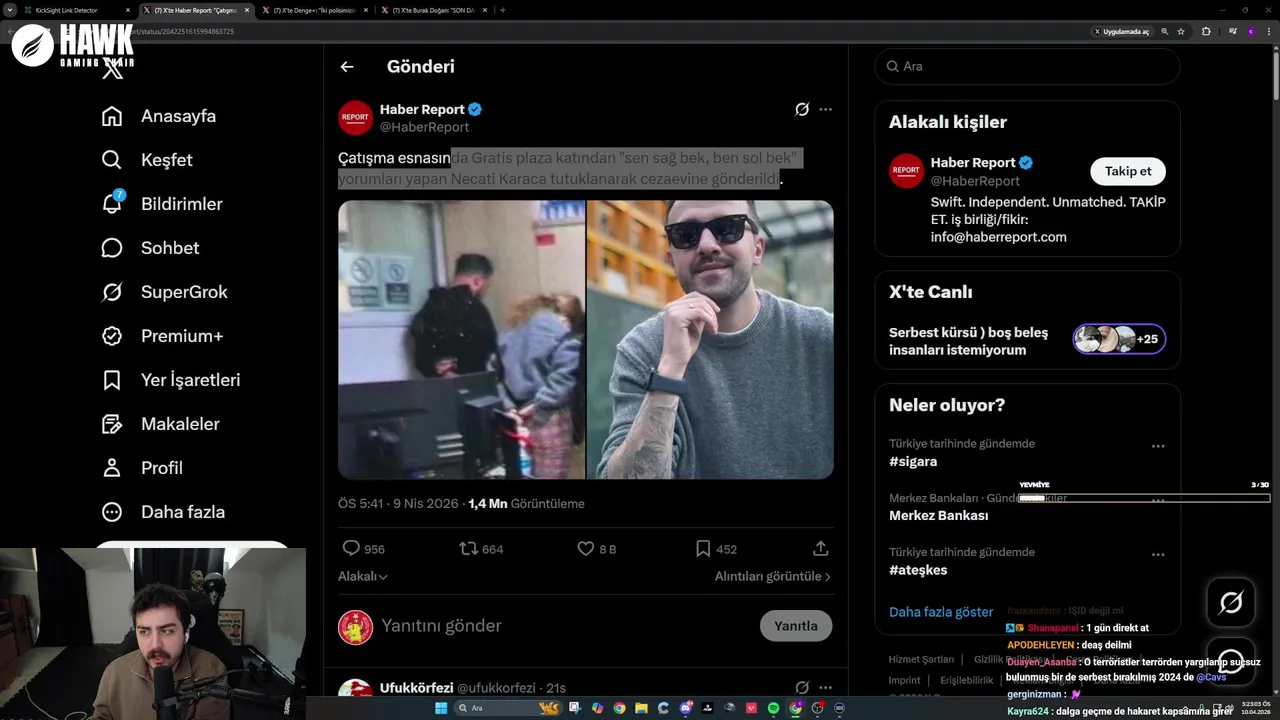Open SuperGrok from sidebar
Viewport: 1280px width, 720px height.
click(165, 292)
